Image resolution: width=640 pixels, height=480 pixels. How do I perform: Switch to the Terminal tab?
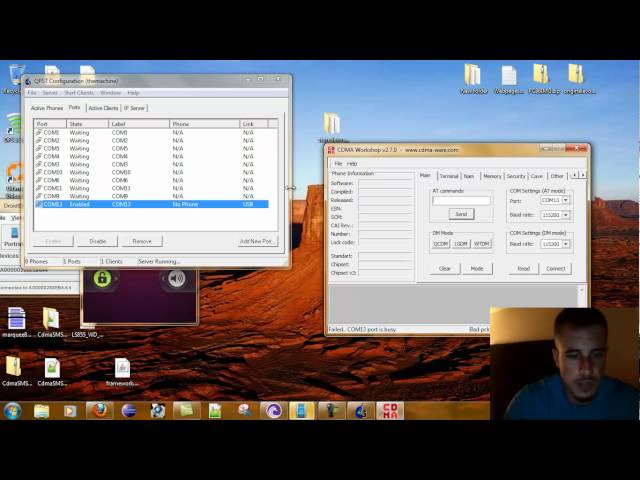pos(449,176)
